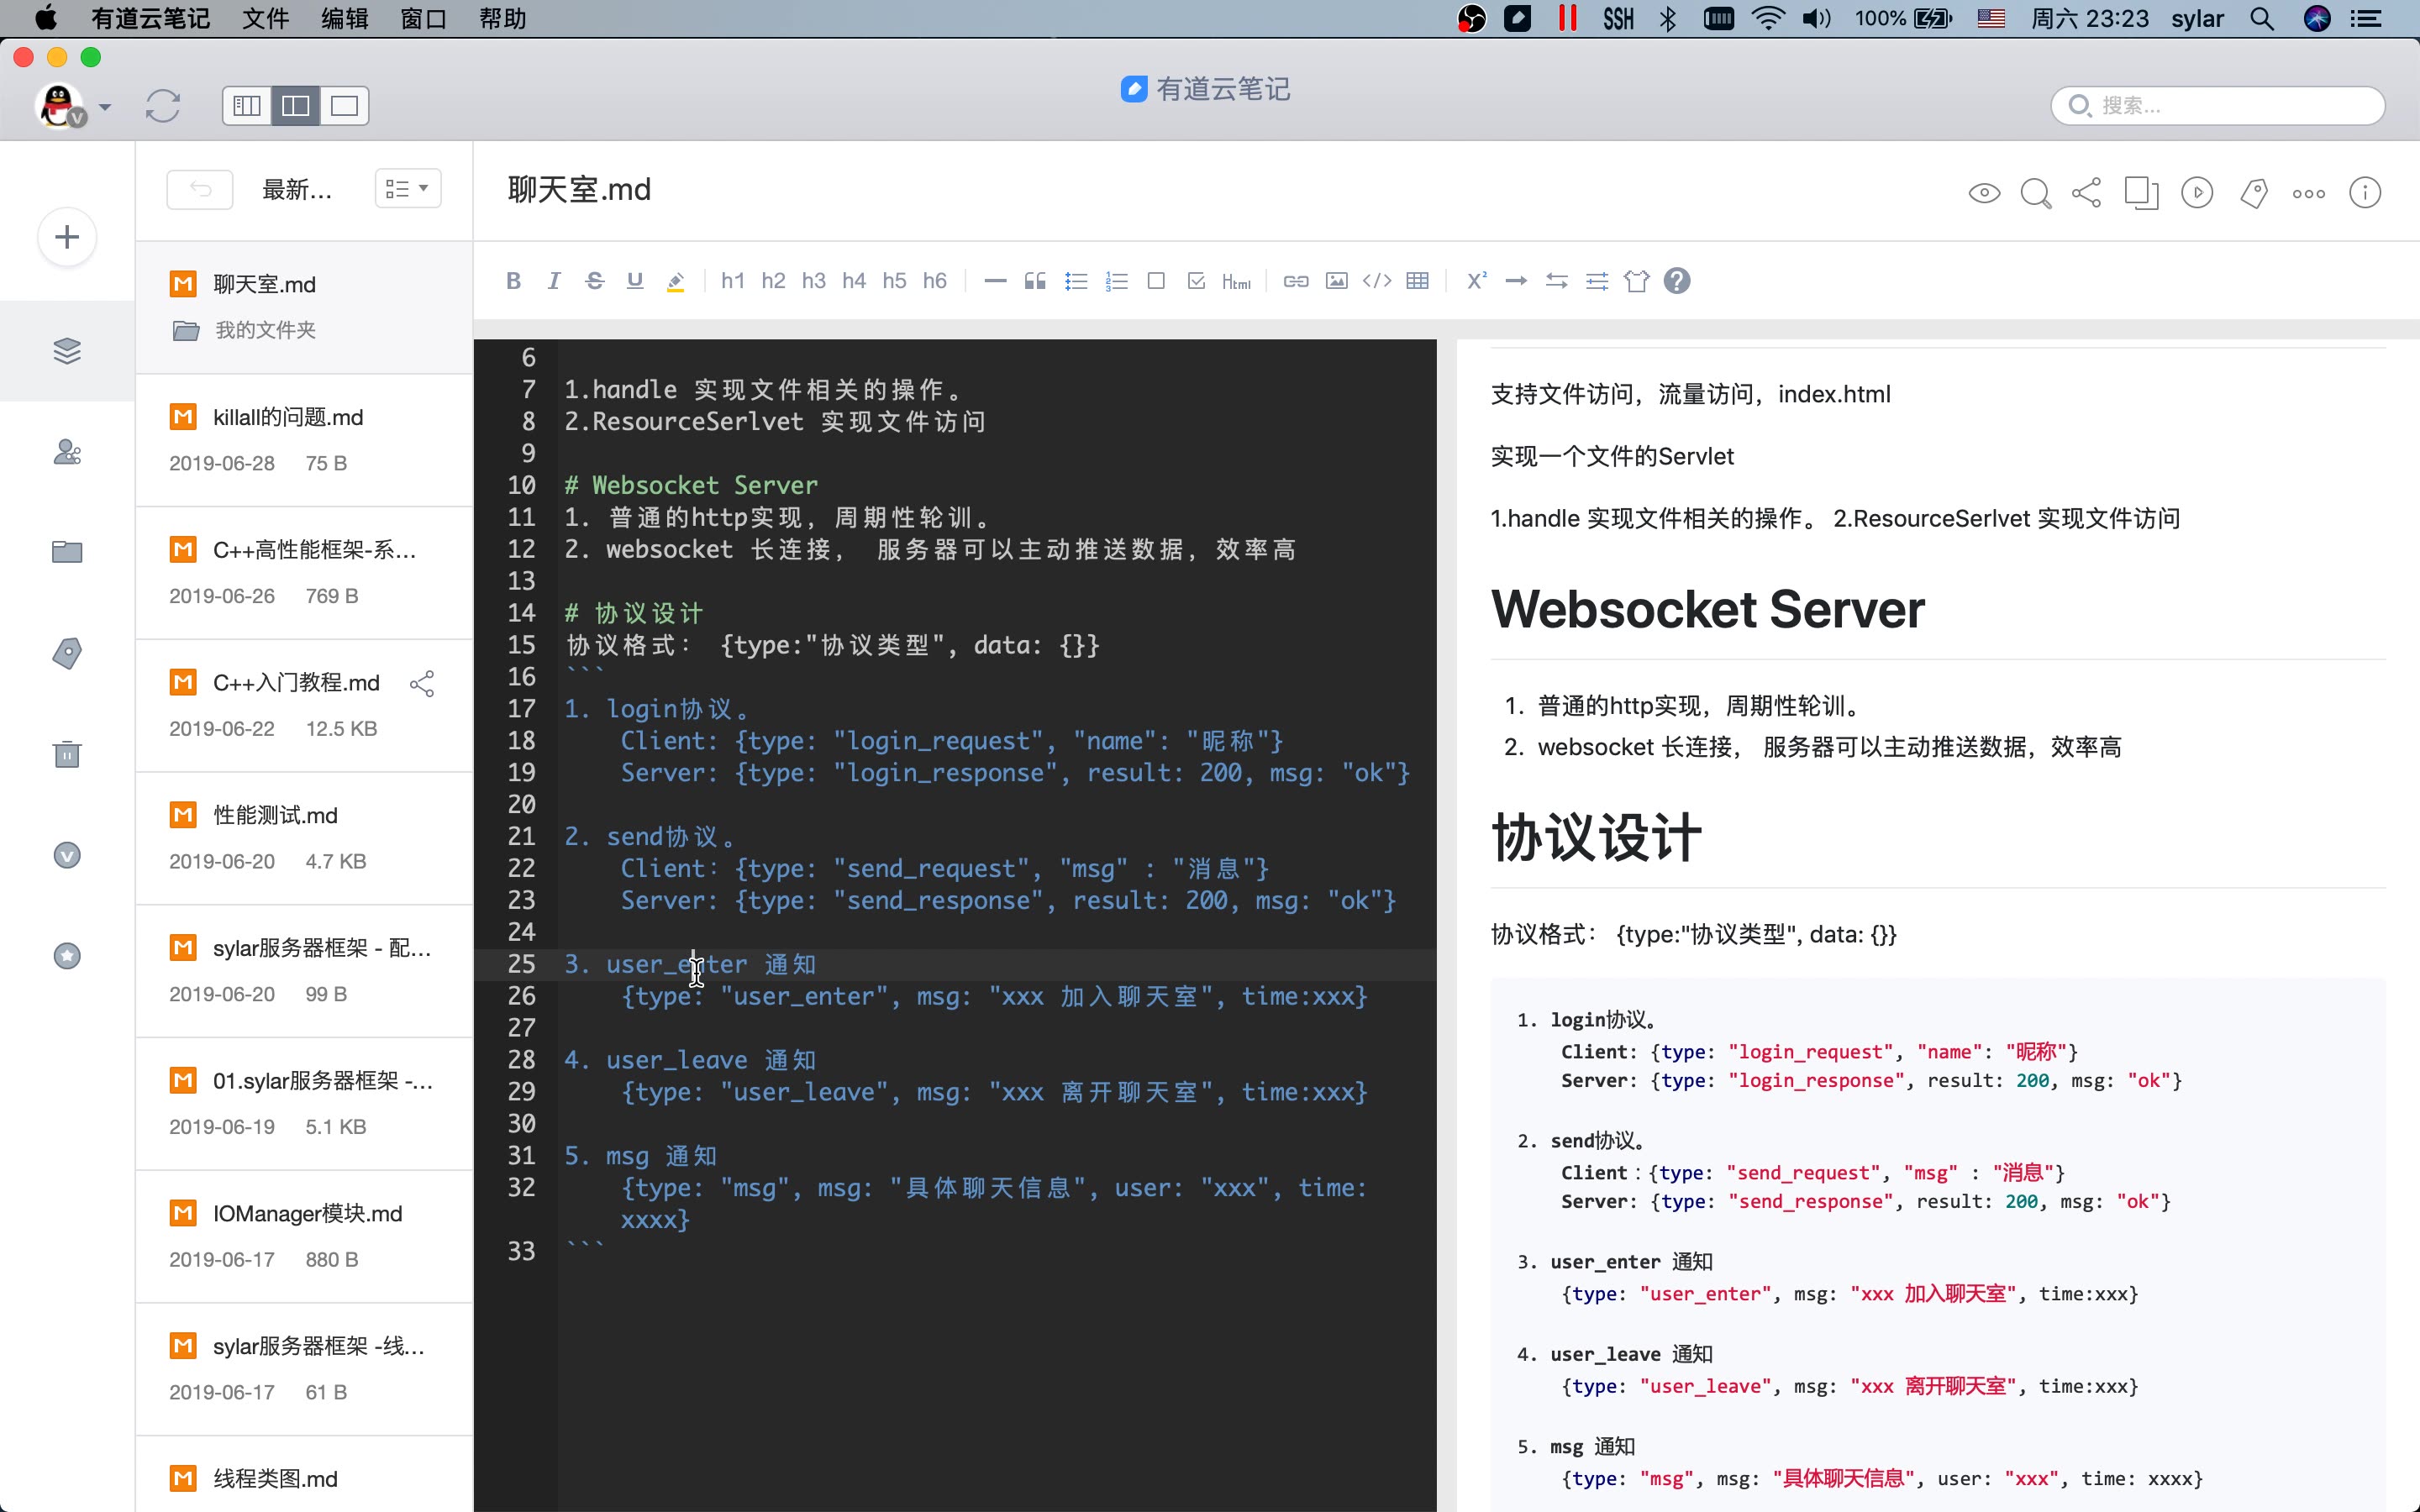The width and height of the screenshot is (2420, 1512).
Task: Apply h1 heading to selected text
Action: pyautogui.click(x=732, y=281)
